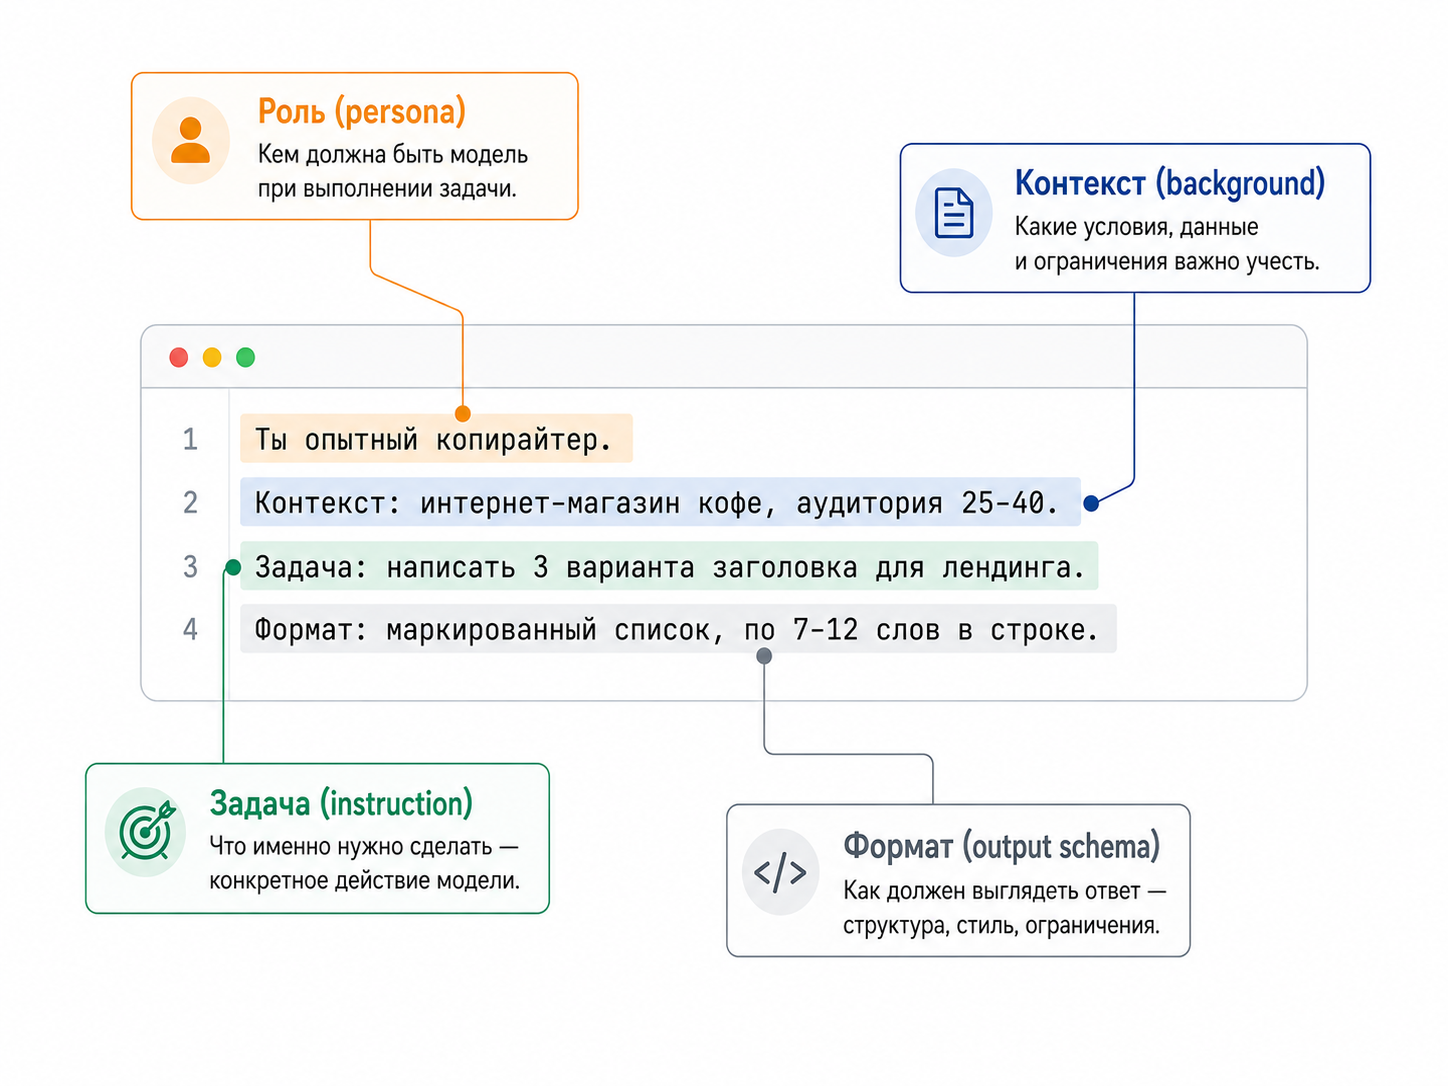Select the heading 'Роль (persona)'
Screen dimensions: 1448x1086
click(362, 111)
